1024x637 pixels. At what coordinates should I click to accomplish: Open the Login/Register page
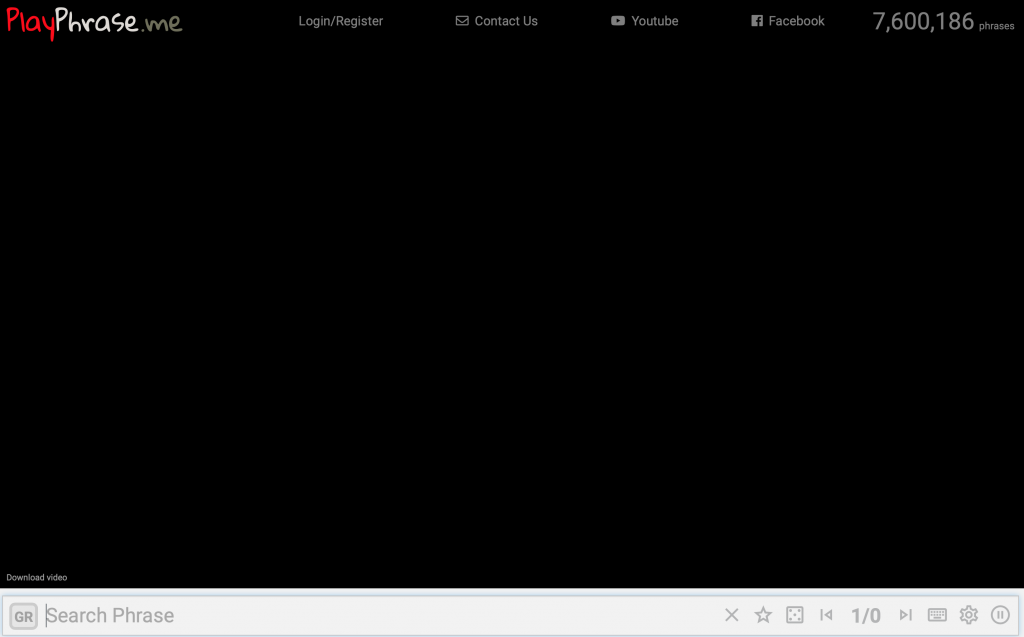340,21
